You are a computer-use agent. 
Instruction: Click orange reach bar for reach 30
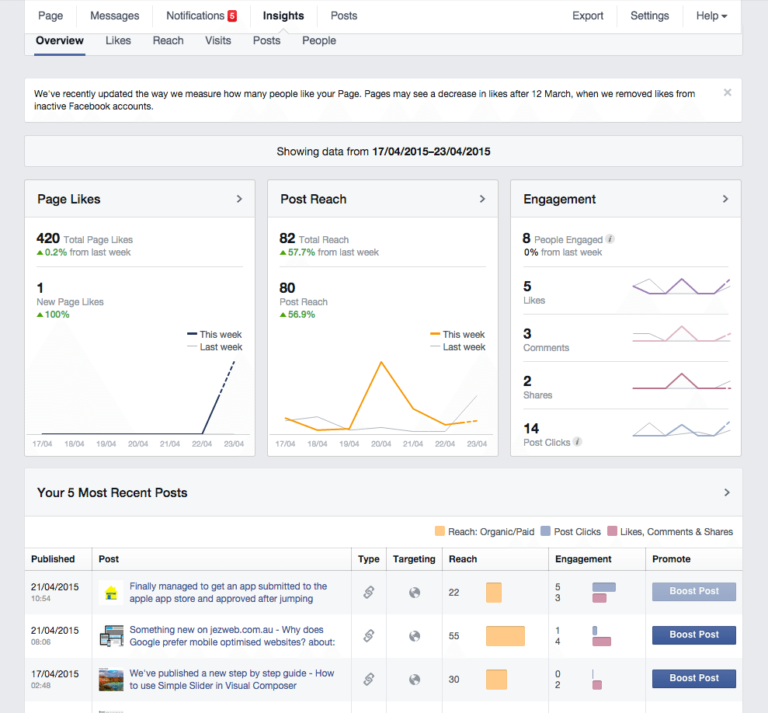(496, 679)
